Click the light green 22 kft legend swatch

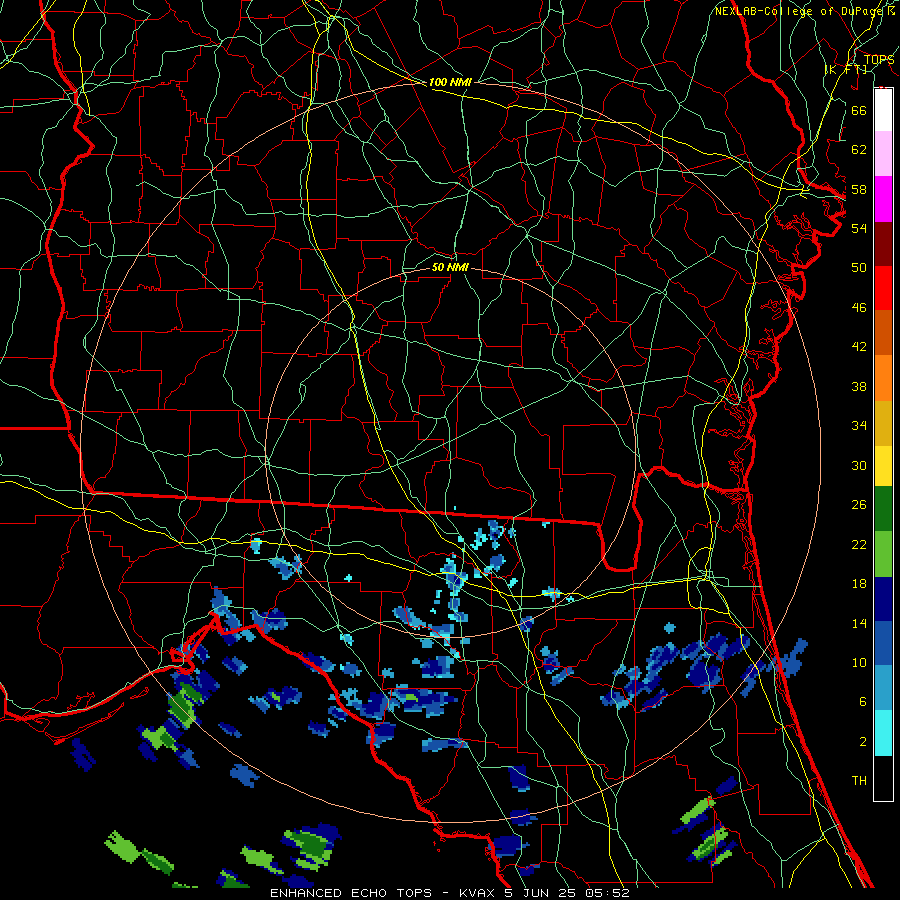tap(883, 554)
